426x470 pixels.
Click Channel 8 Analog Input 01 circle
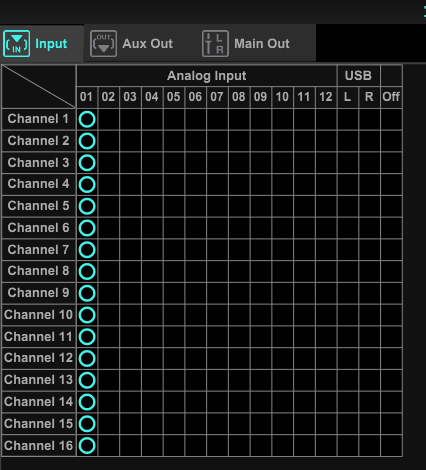87,271
